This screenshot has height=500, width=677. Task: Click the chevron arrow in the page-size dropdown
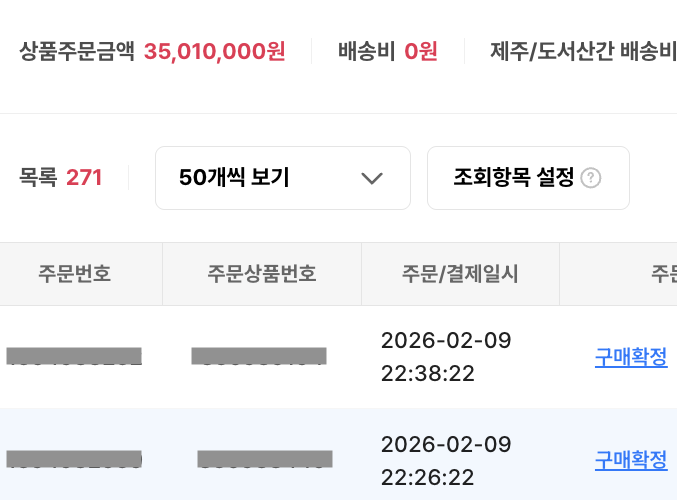click(x=372, y=178)
